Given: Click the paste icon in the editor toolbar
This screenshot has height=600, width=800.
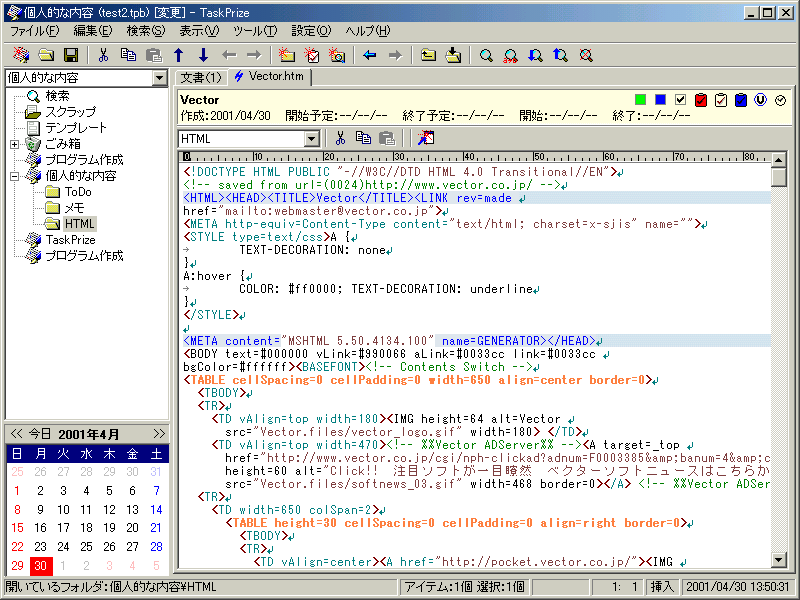Looking at the screenshot, I should [x=387, y=138].
